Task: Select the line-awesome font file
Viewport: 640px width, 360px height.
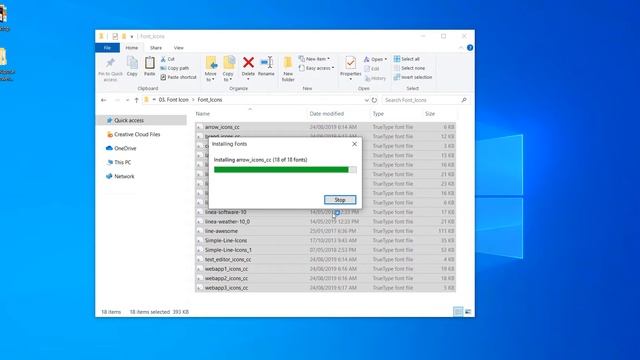Action: [x=325, y=231]
